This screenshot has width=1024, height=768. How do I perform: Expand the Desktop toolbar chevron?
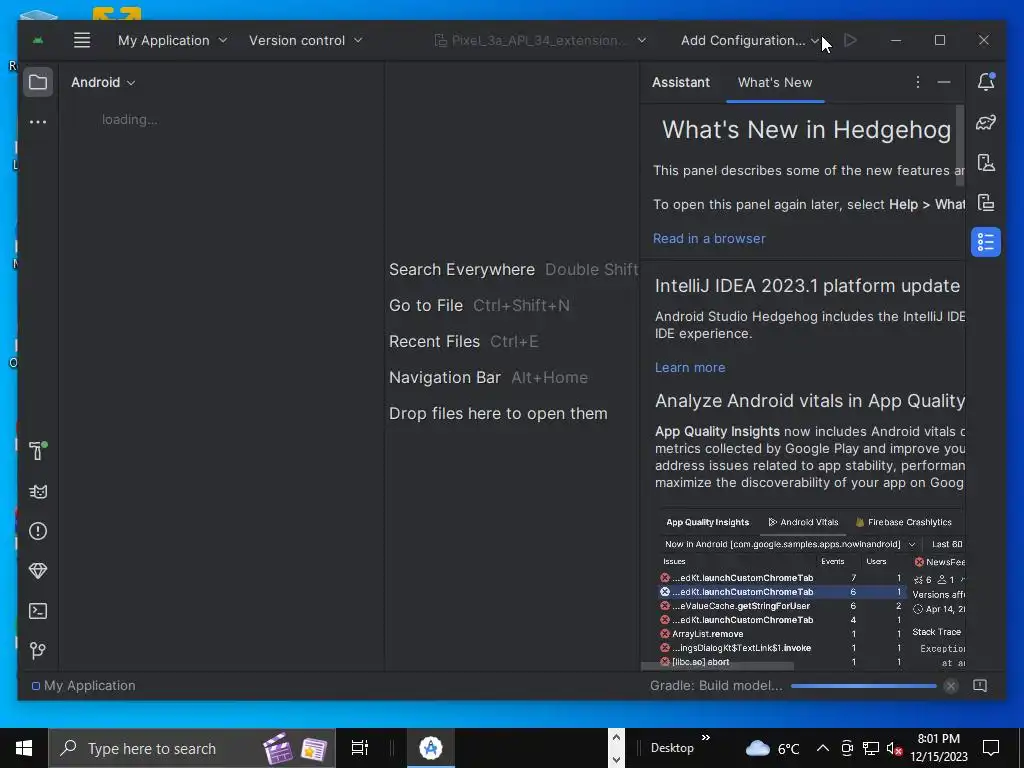(x=706, y=737)
